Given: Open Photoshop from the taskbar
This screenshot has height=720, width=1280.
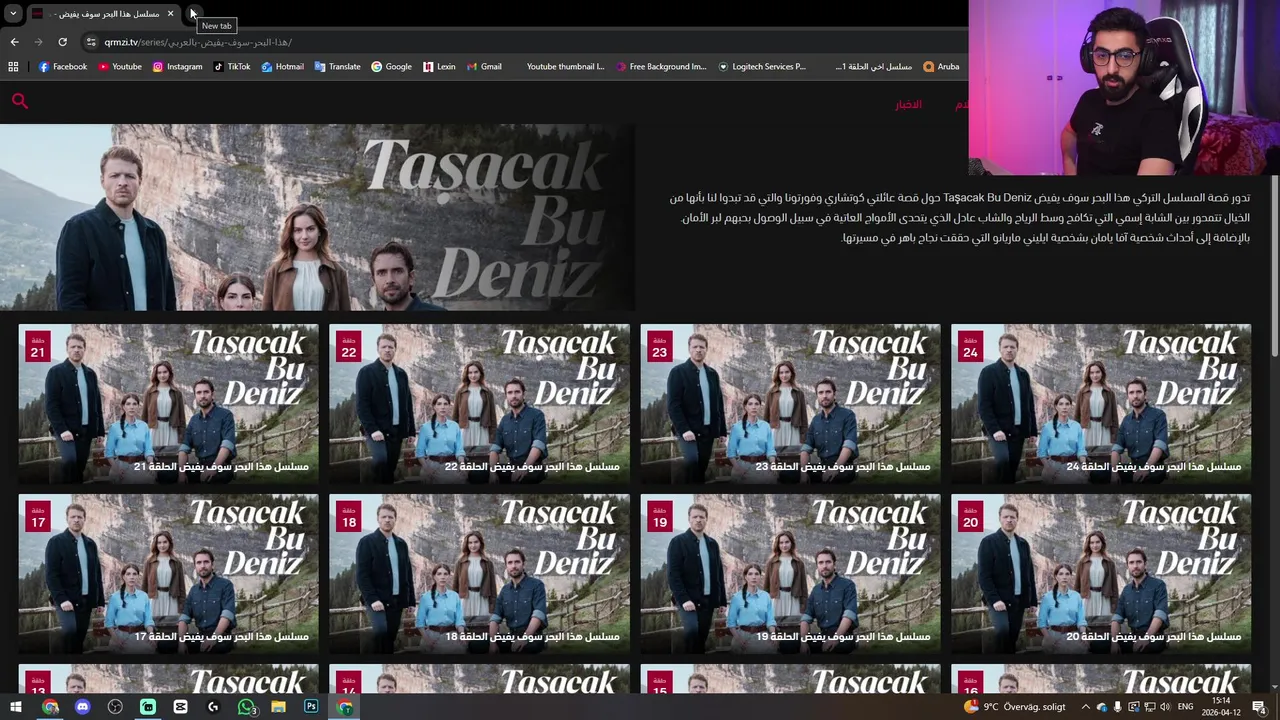Looking at the screenshot, I should tap(311, 707).
